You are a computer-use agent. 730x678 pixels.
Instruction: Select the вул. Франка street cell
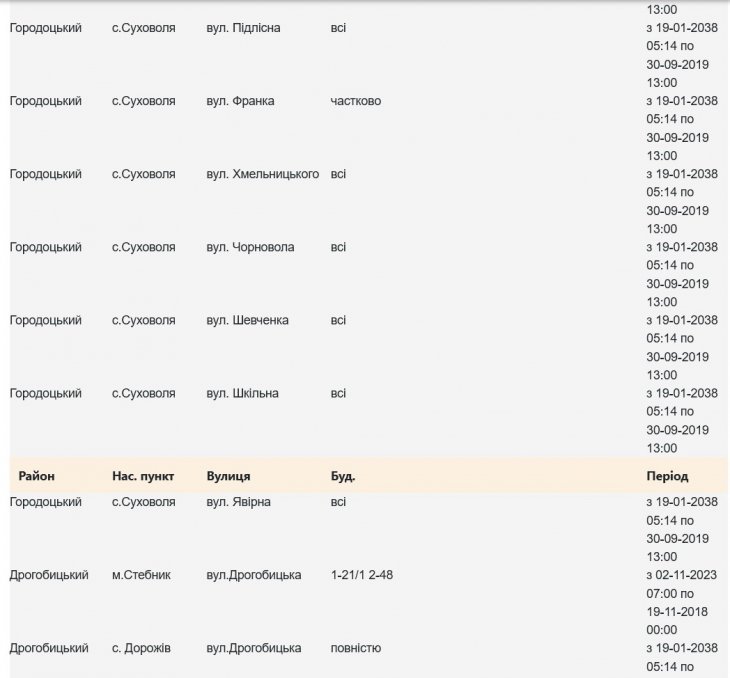coord(240,101)
